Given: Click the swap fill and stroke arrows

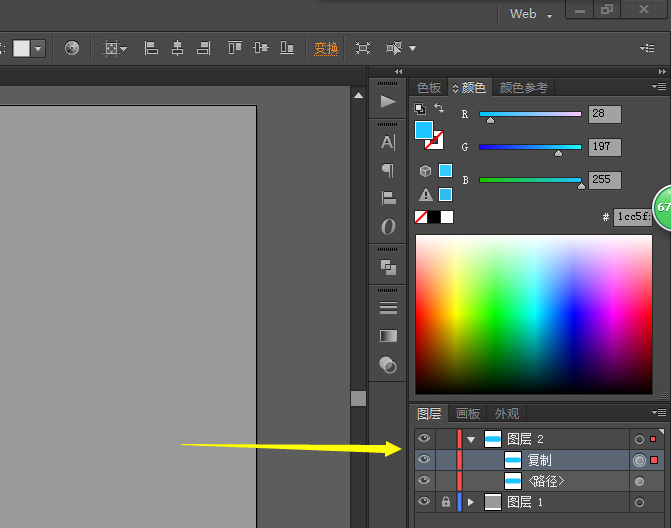Looking at the screenshot, I should pos(439,108).
